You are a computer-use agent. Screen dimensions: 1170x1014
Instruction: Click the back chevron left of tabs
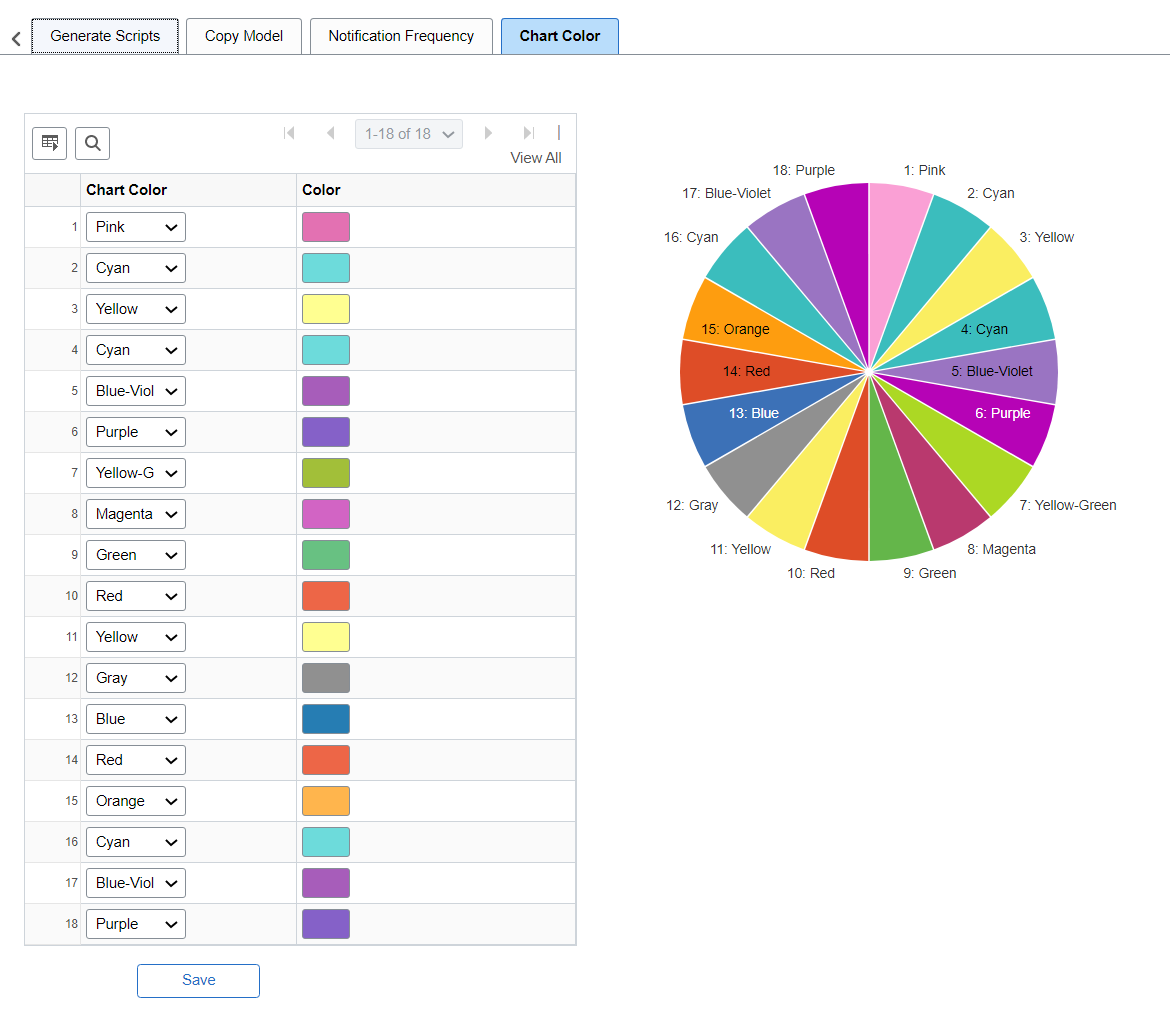pos(16,39)
